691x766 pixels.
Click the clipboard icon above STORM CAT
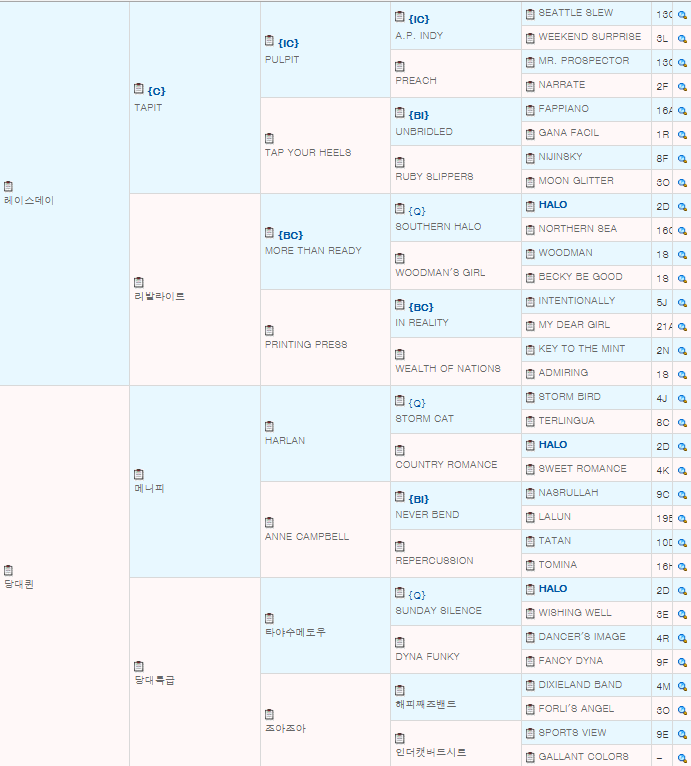399,401
